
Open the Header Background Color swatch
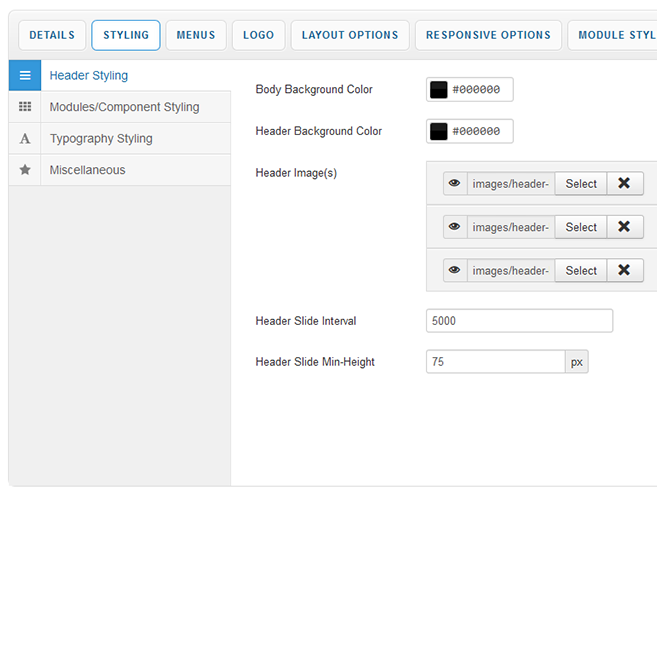click(439, 132)
